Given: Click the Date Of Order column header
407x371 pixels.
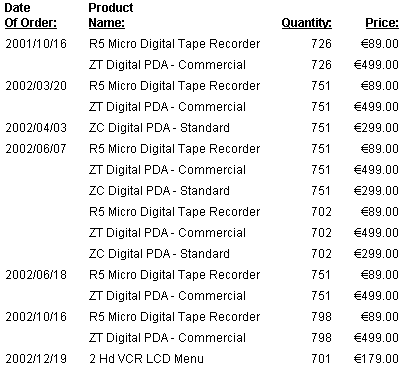Looking at the screenshot, I should tap(31, 15).
